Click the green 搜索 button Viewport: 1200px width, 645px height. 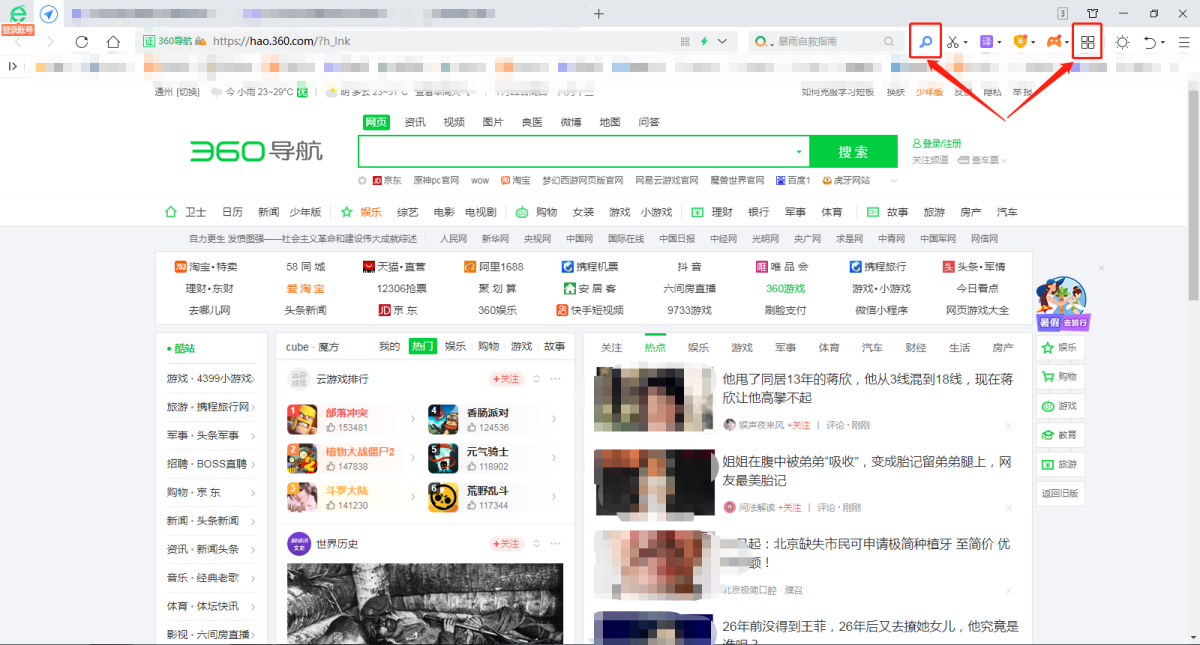tap(853, 152)
